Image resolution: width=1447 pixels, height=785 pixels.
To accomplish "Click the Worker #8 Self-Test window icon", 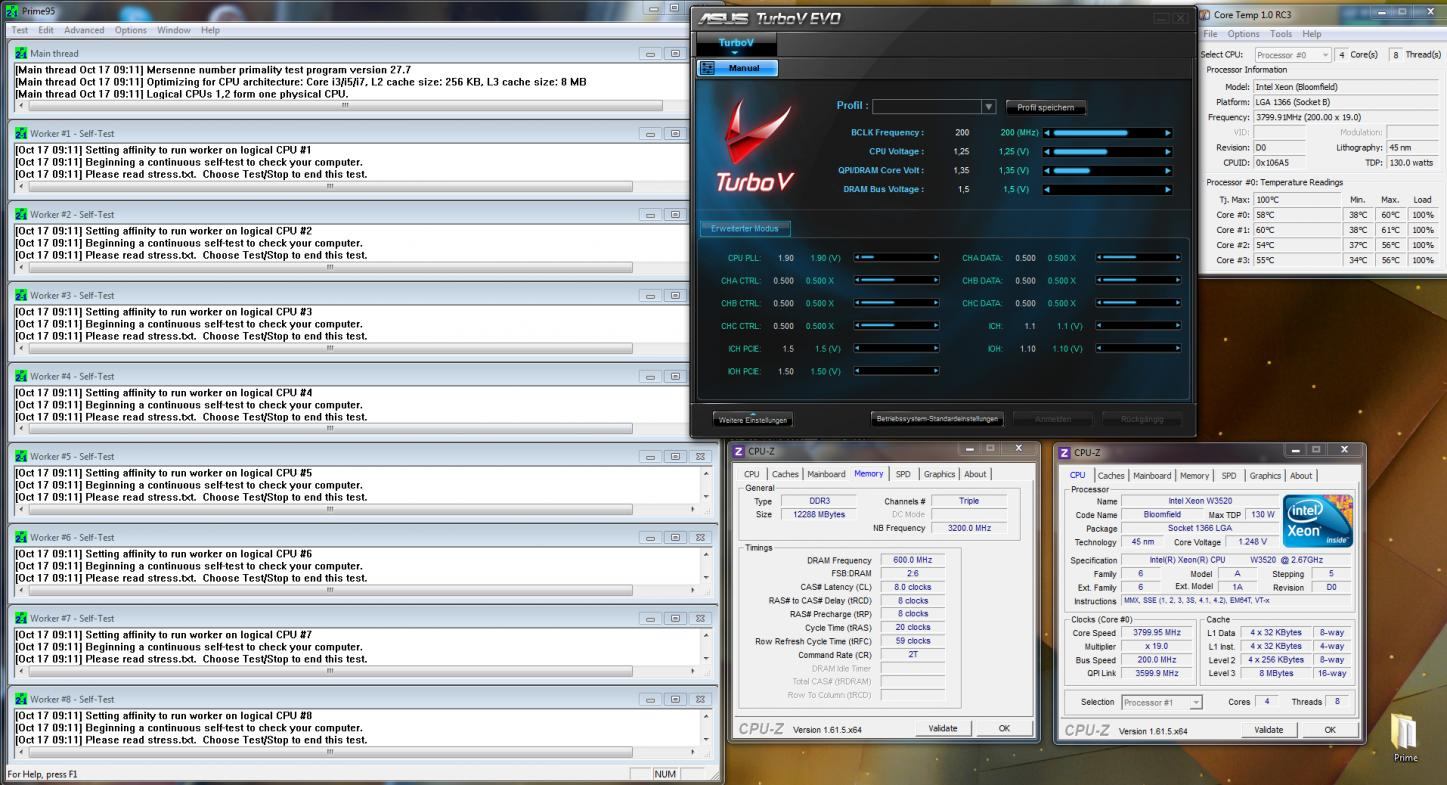I will click(x=21, y=699).
